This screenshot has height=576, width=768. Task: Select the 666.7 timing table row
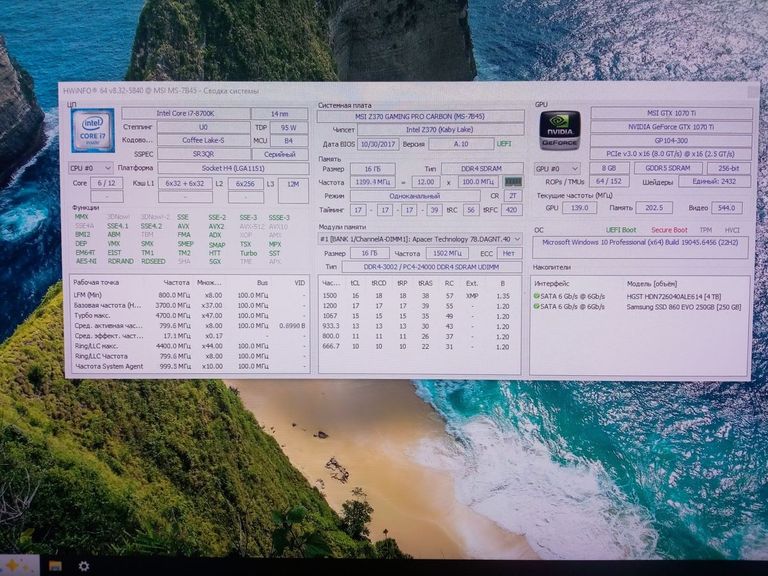419,346
